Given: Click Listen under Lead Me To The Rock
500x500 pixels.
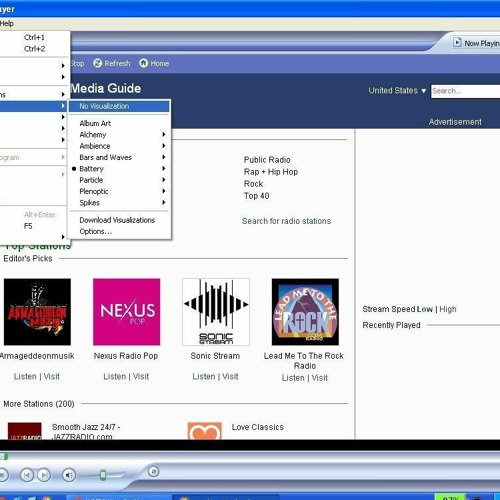Looking at the screenshot, I should point(293,378).
